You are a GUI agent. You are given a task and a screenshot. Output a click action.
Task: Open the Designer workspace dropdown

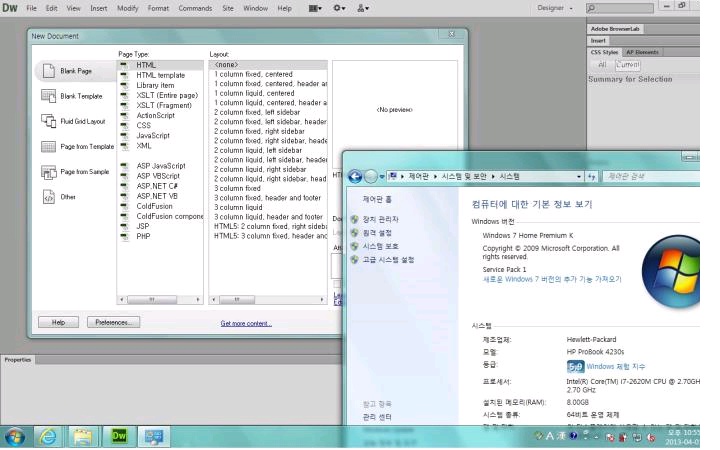555,8
